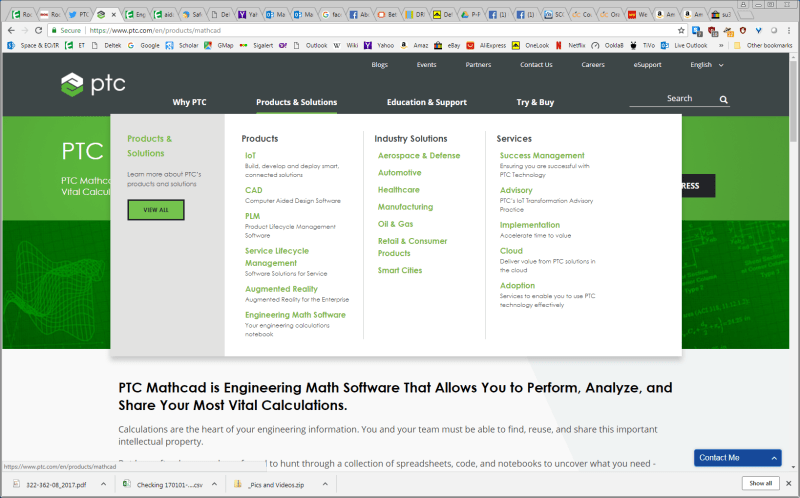800x498 pixels.
Task: Open the Google Scholar bookmark
Action: 182,45
